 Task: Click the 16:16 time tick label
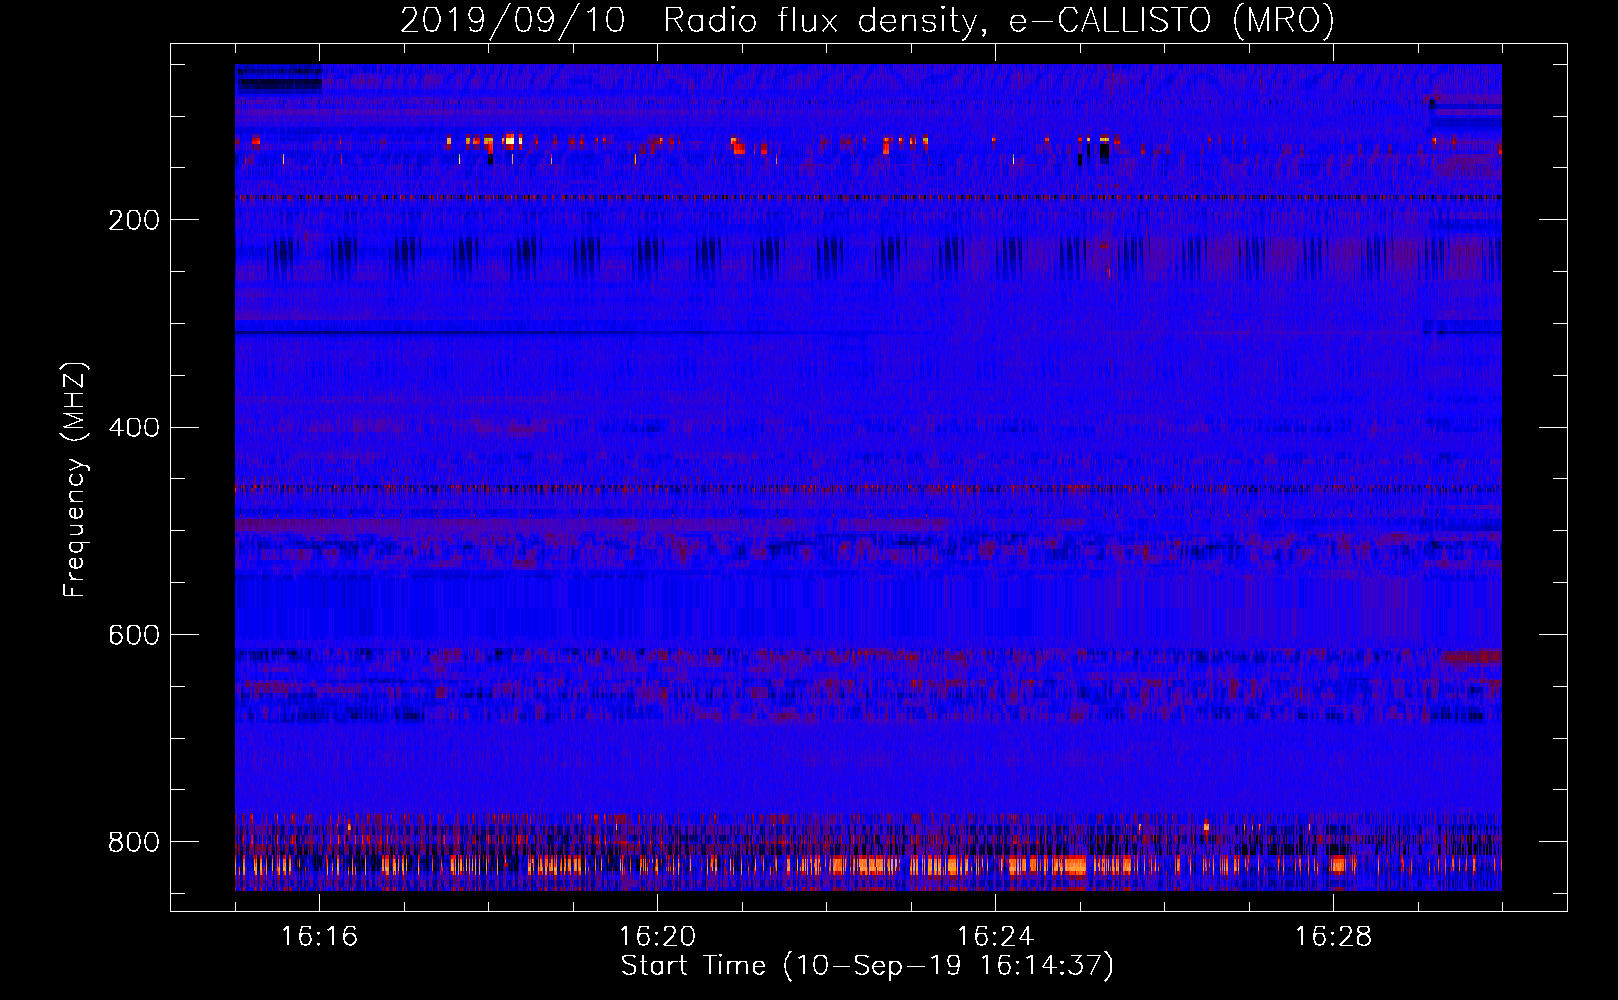pos(319,937)
